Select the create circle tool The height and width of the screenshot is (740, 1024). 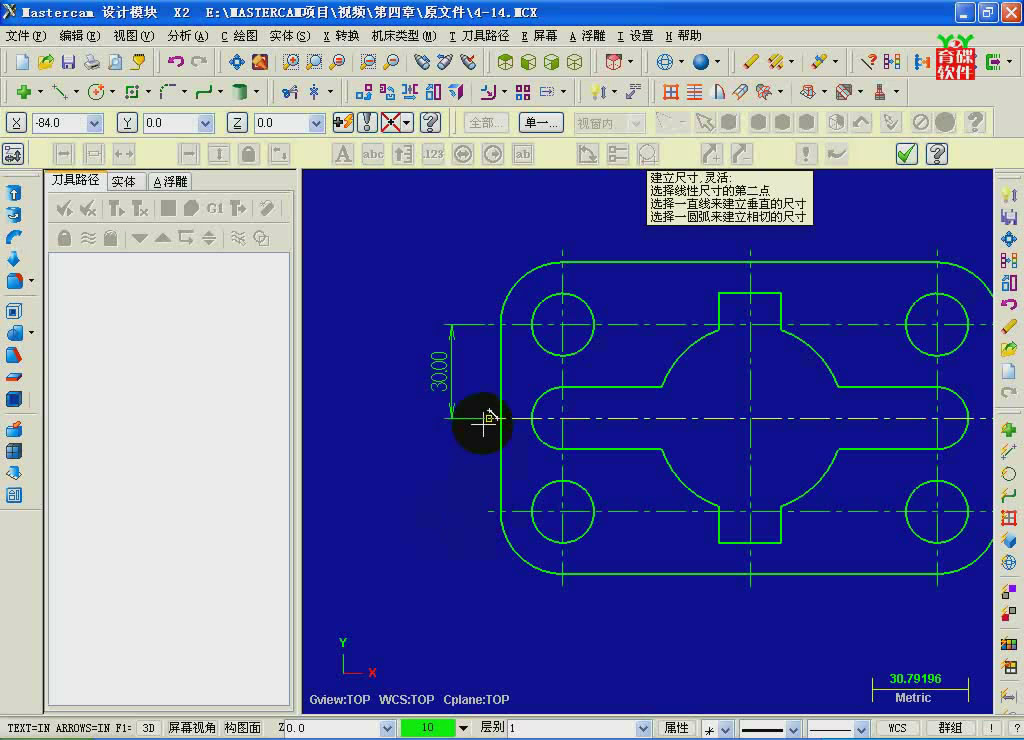(96, 92)
